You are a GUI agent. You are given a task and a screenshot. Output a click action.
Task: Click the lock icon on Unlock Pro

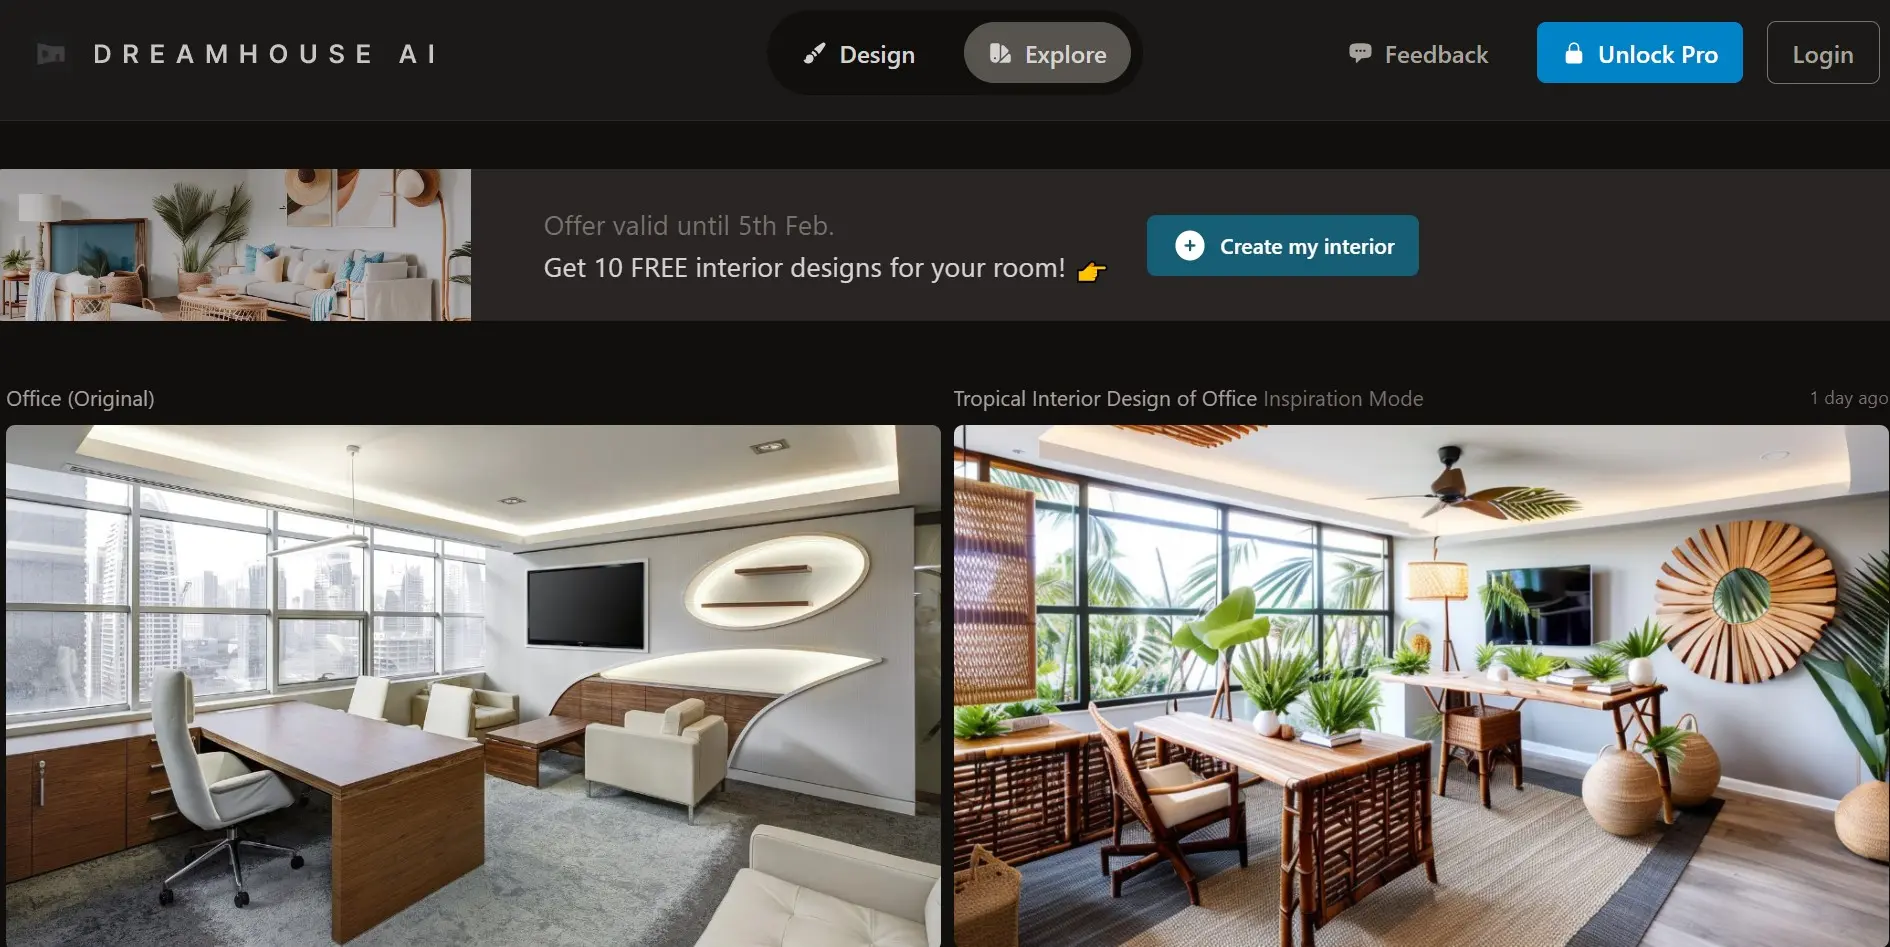point(1574,53)
